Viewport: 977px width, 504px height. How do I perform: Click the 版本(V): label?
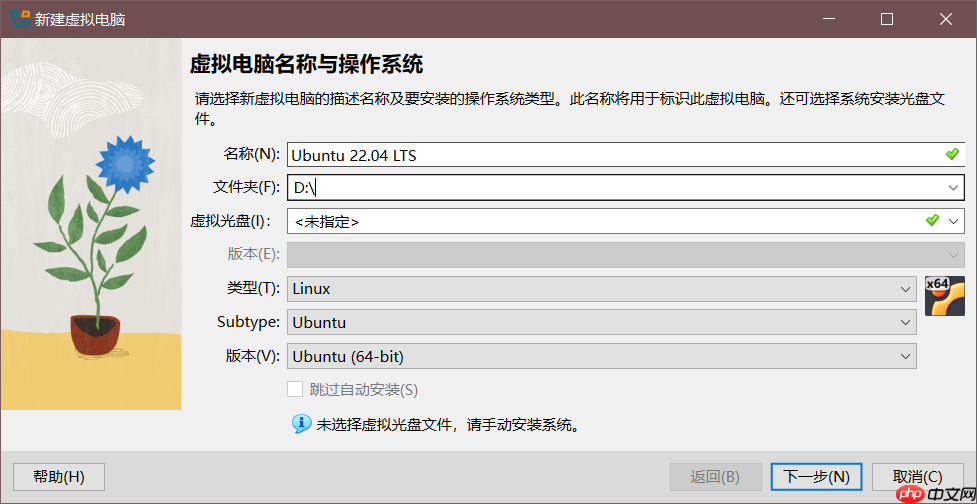[253, 356]
